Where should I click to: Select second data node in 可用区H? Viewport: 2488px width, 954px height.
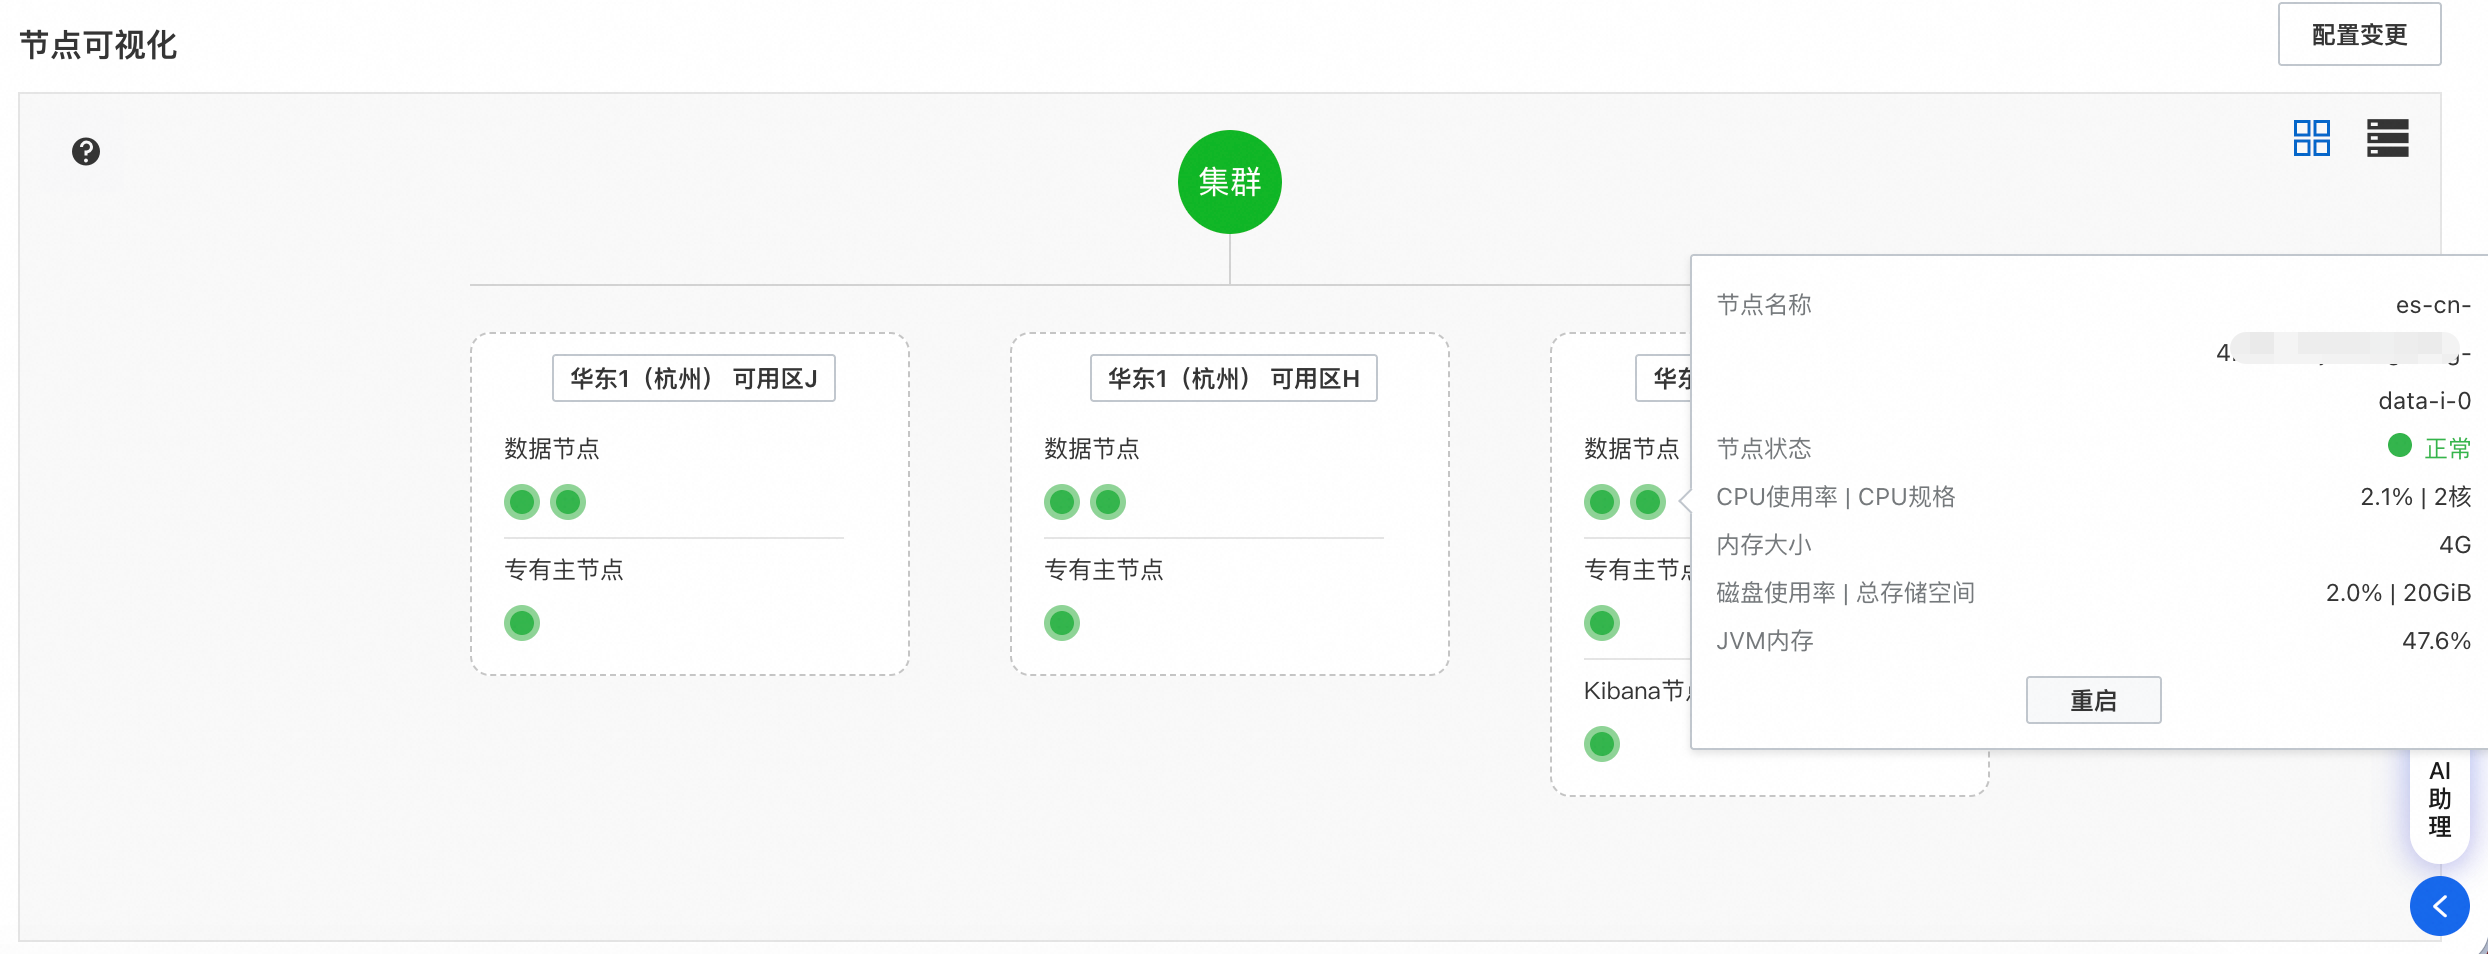tap(1108, 502)
